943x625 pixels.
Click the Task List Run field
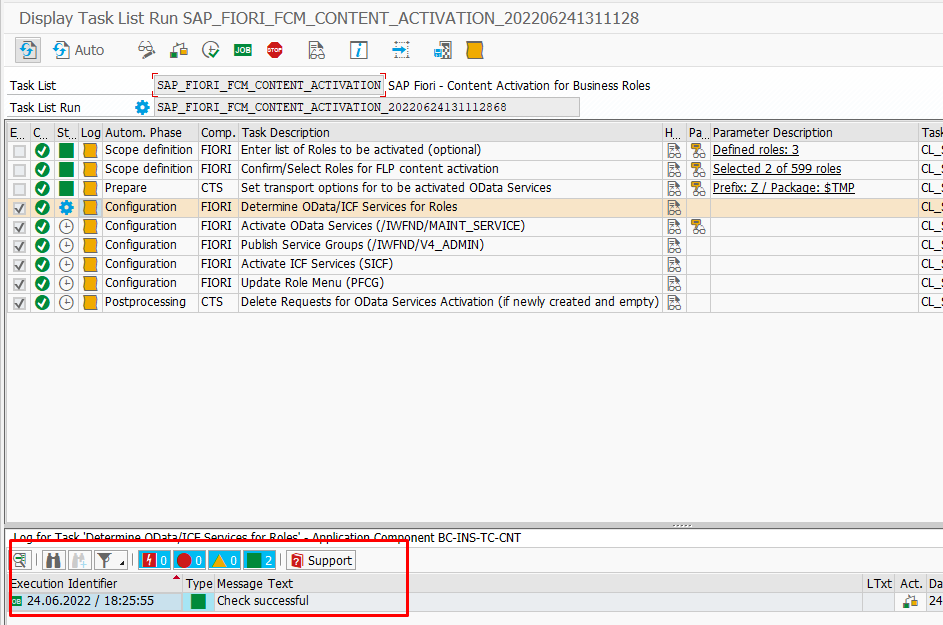(x=367, y=107)
